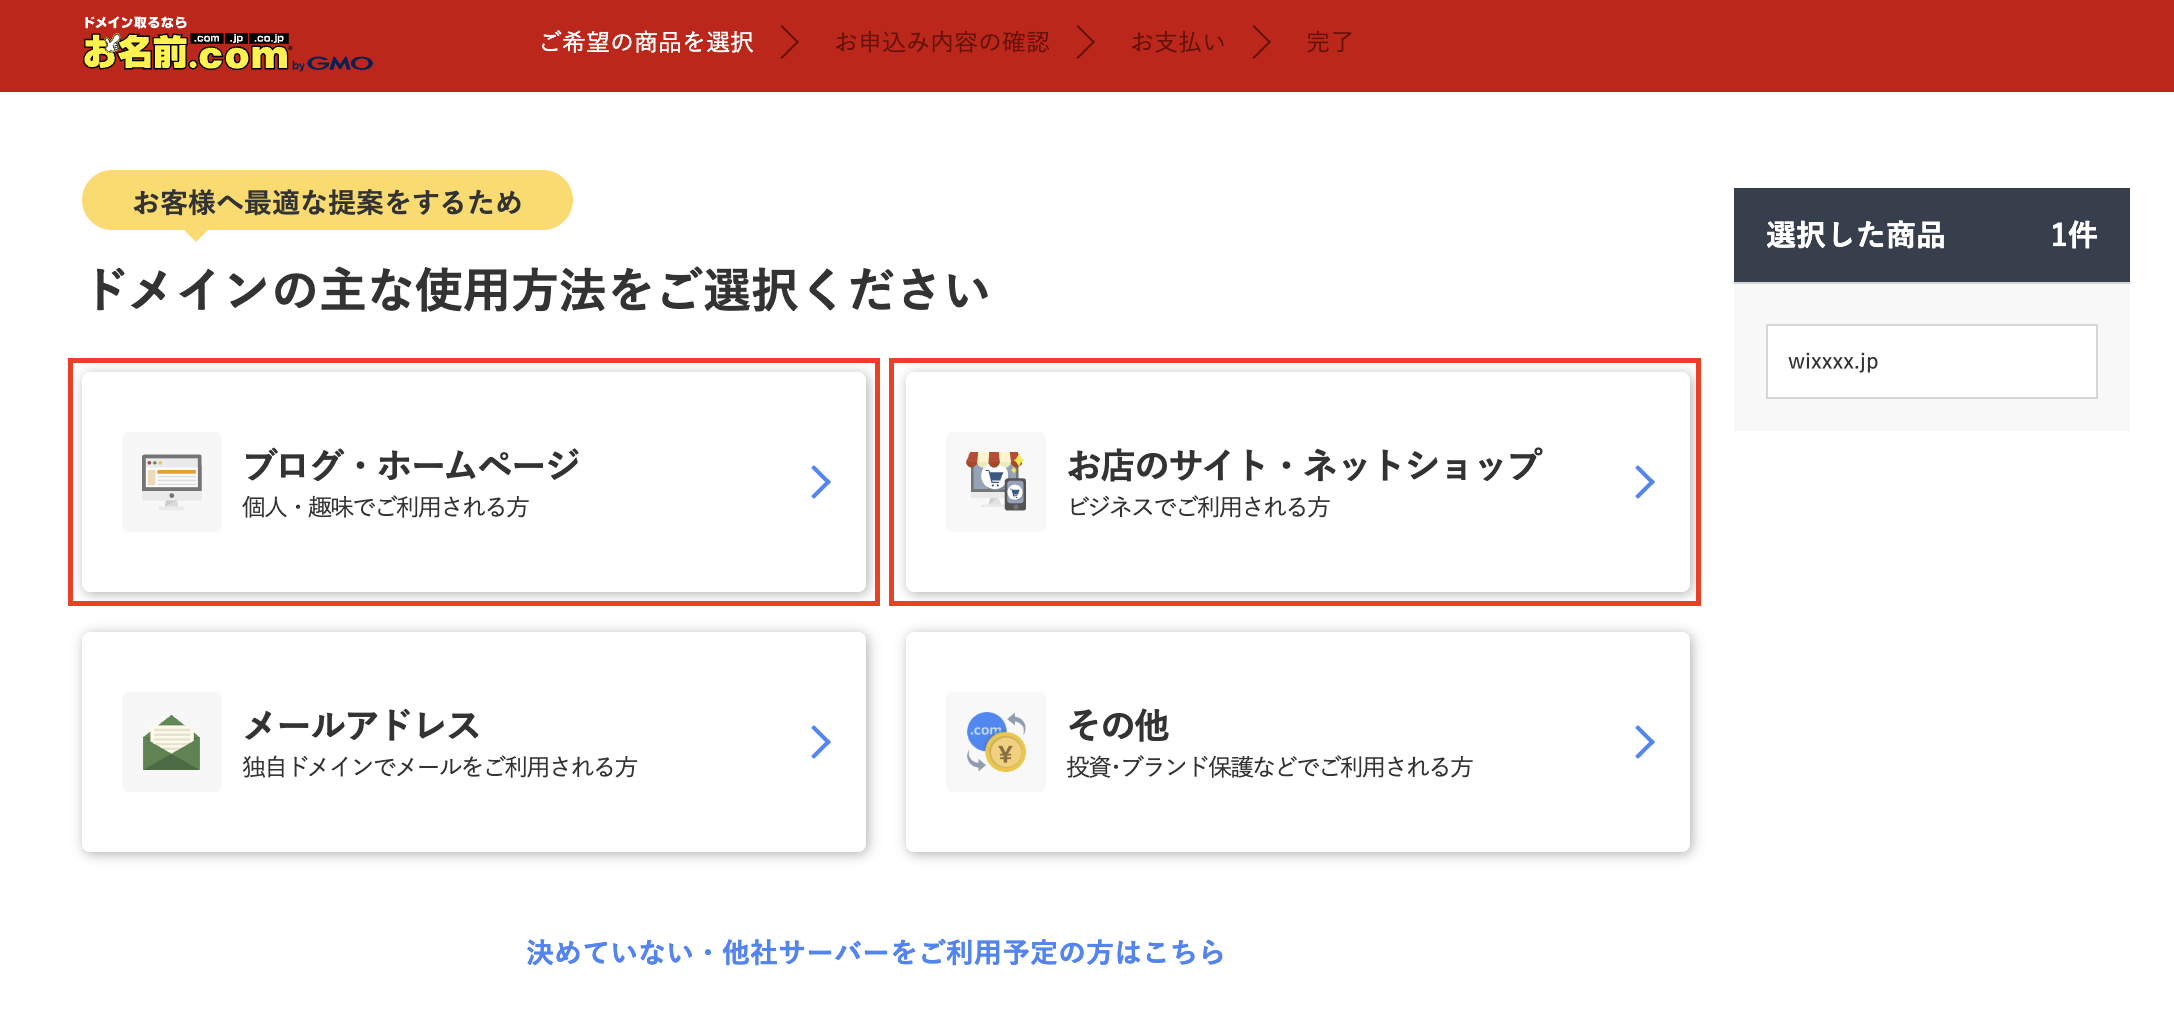Click the wixxxx.jp selected domain box

tap(1931, 361)
